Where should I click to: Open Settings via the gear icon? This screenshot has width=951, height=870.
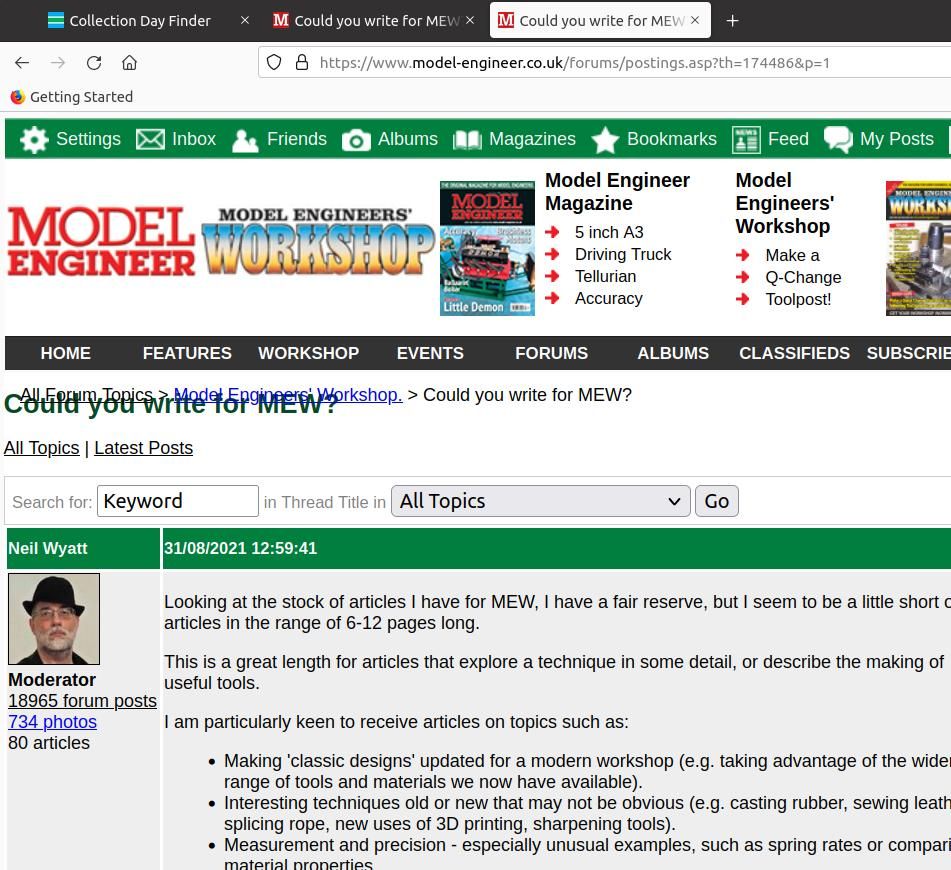point(34,140)
